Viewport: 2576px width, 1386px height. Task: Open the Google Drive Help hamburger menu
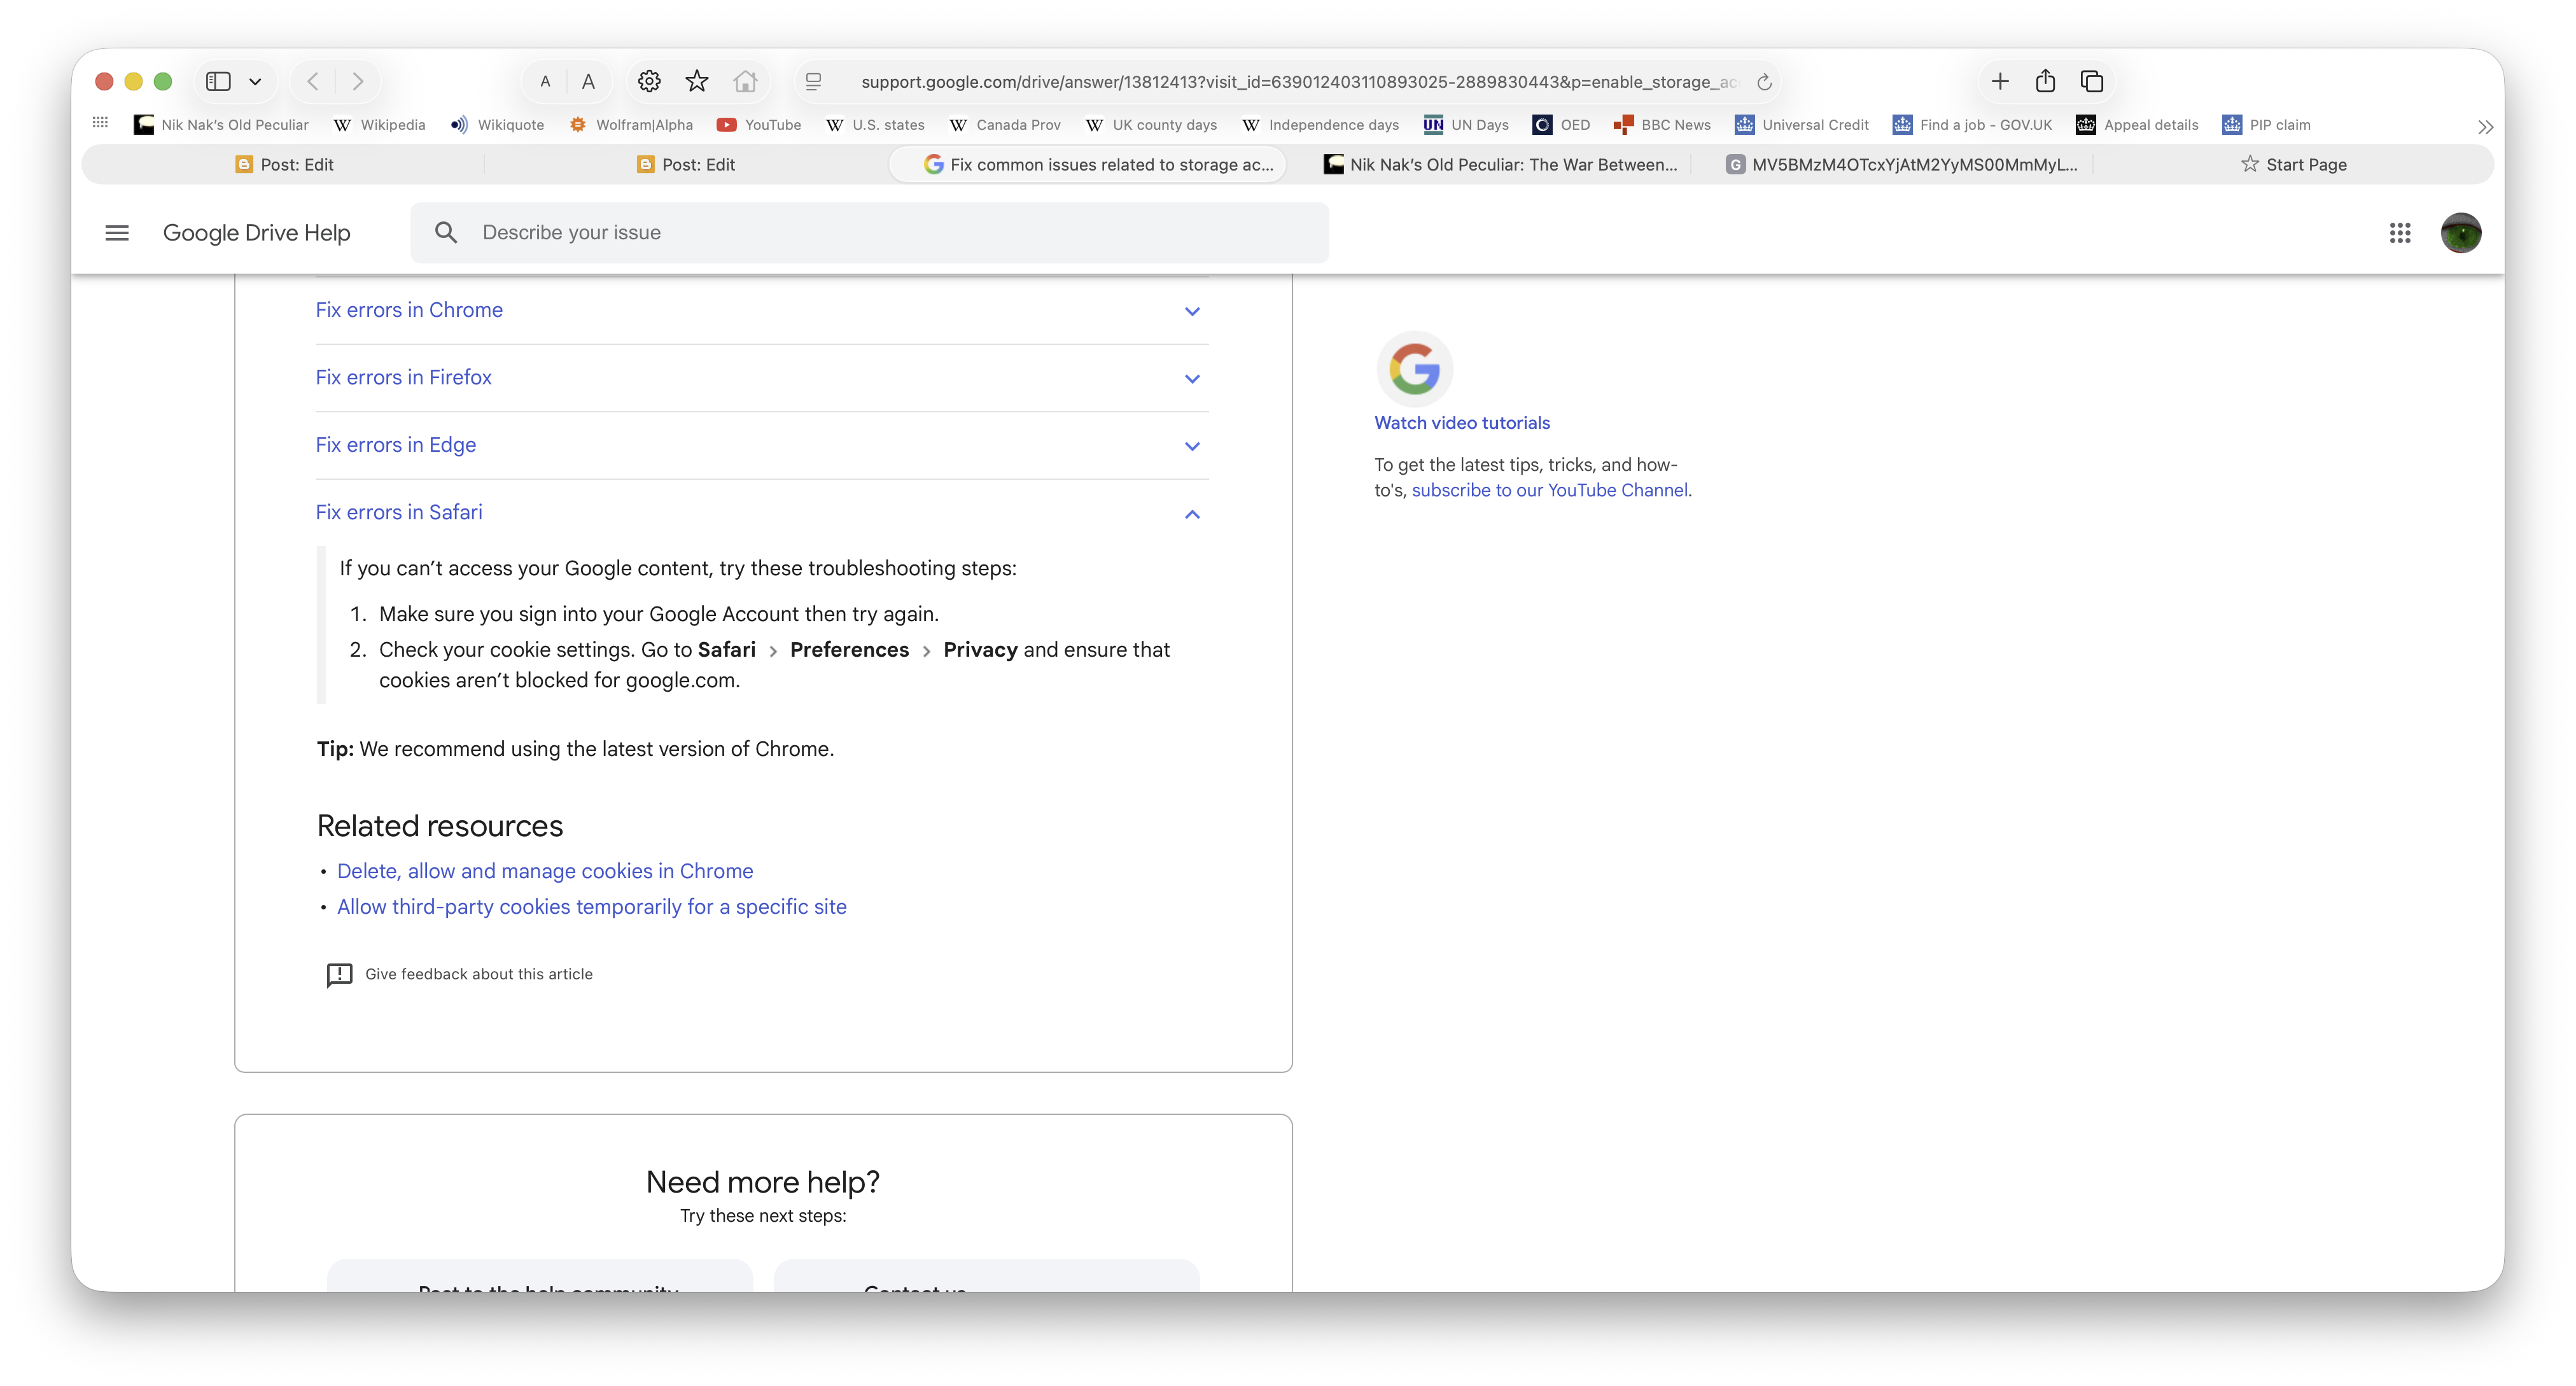tap(117, 233)
